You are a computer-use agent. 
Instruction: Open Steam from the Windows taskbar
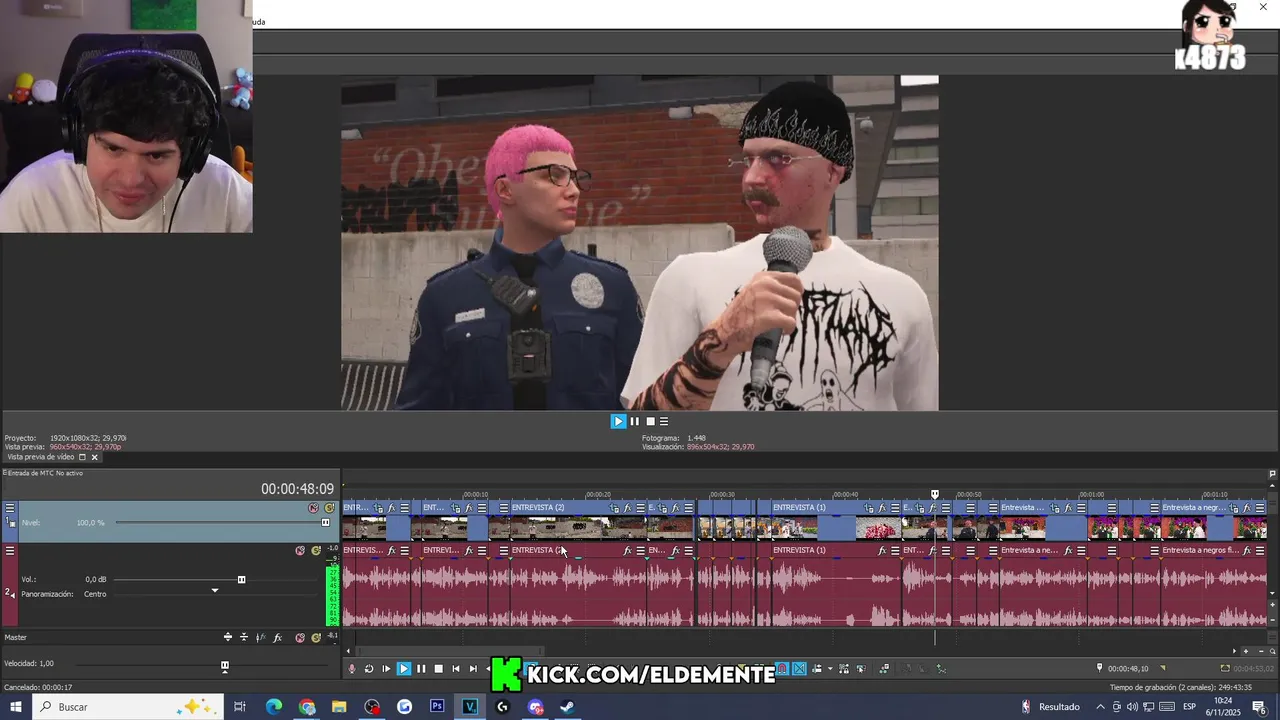click(x=567, y=706)
